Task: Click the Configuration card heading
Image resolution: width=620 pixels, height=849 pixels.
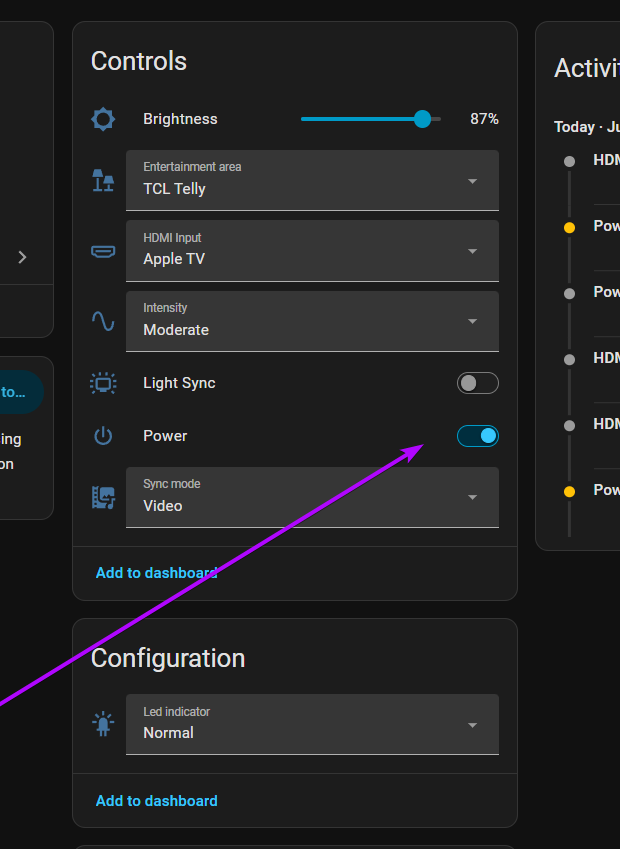Action: click(x=168, y=658)
